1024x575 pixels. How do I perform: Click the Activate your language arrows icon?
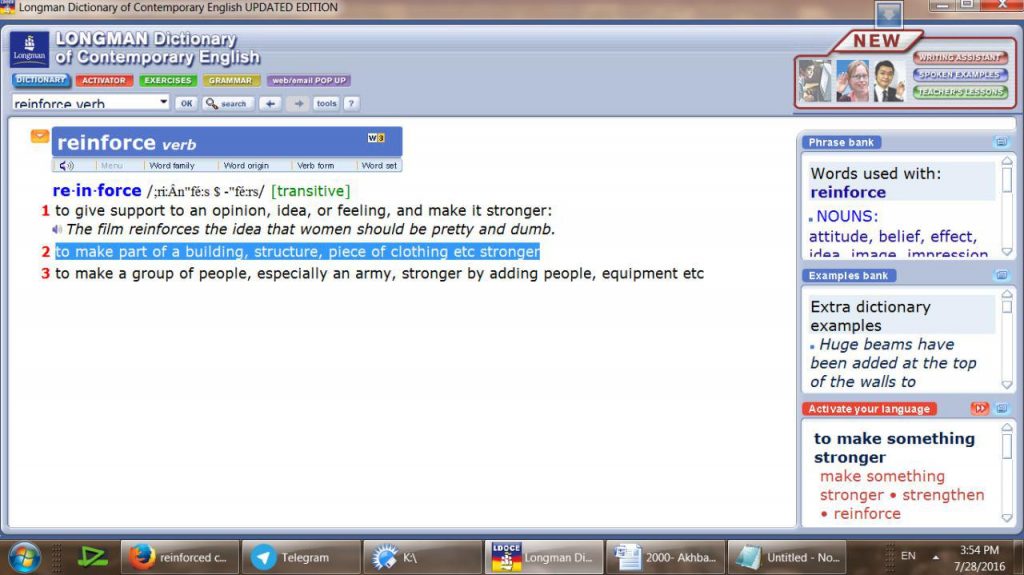coord(979,408)
